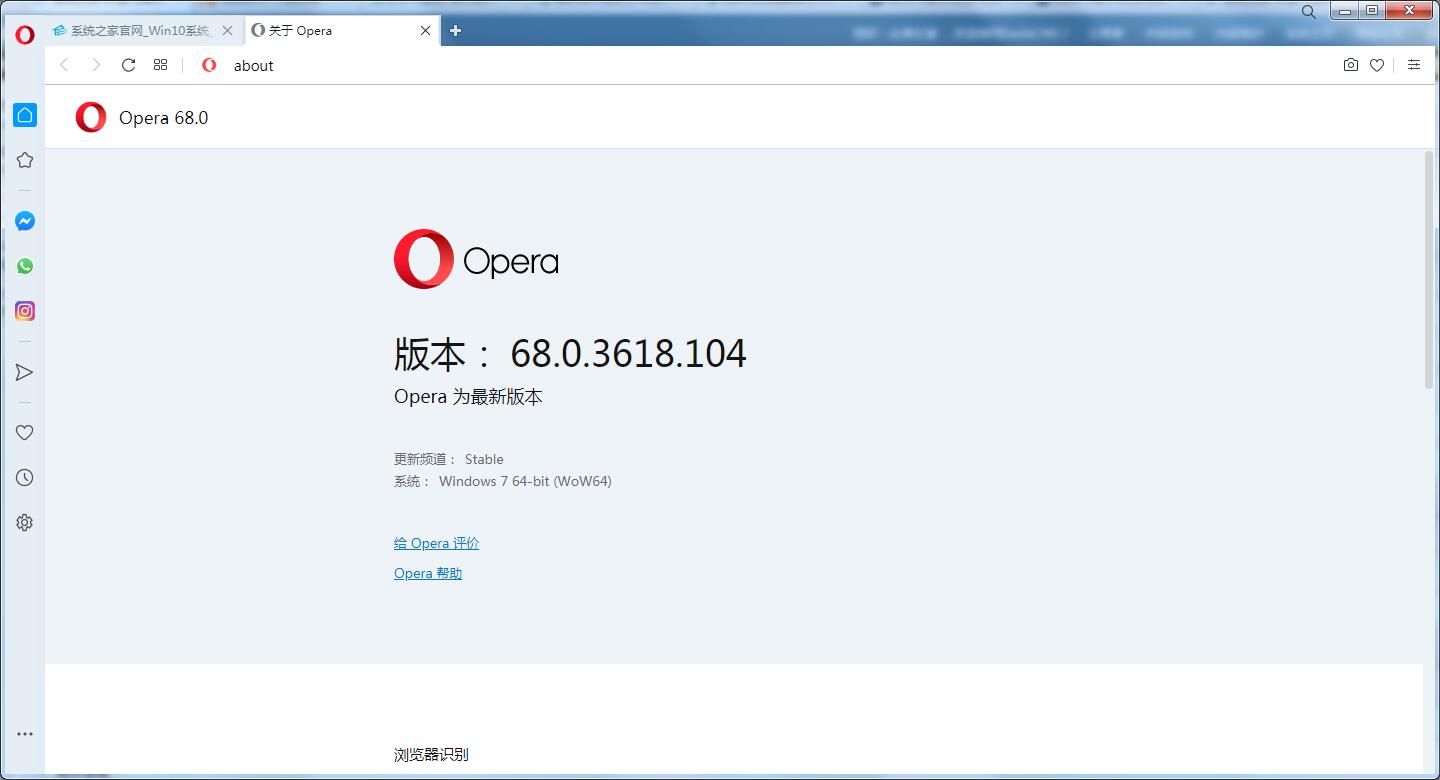1440x780 pixels.
Task: Open the Bookmarks star icon in sidebar
Action: click(24, 159)
